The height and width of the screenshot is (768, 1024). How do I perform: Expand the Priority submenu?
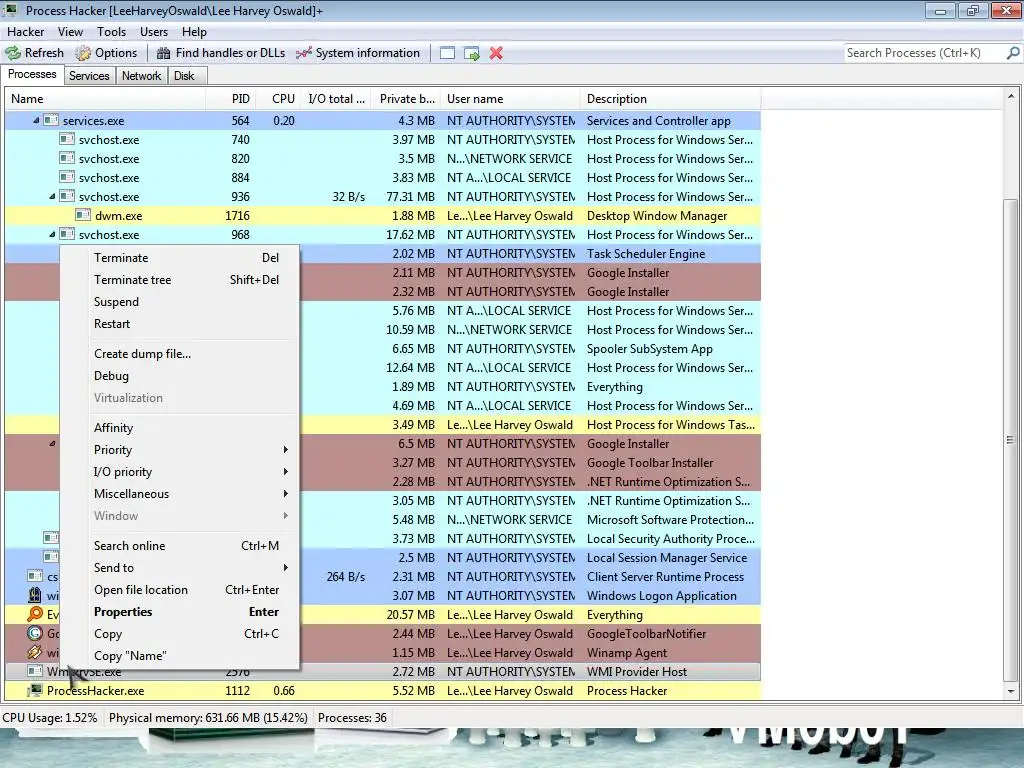[x=192, y=450]
